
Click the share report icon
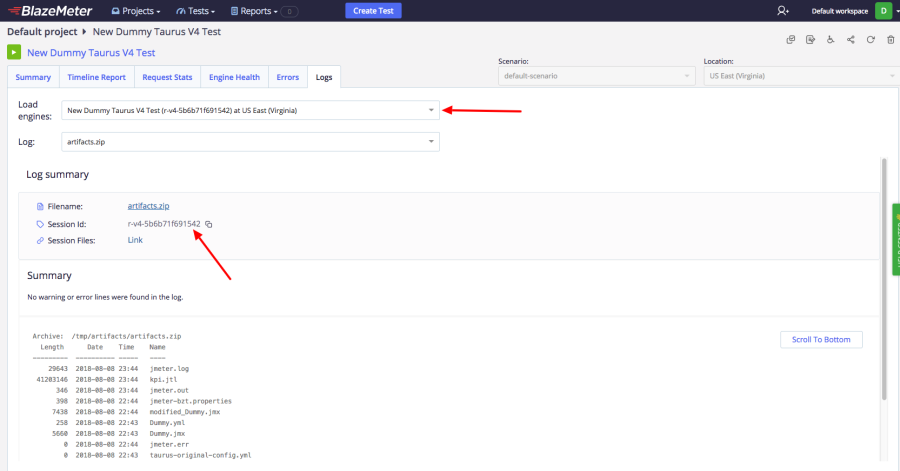pyautogui.click(x=851, y=40)
